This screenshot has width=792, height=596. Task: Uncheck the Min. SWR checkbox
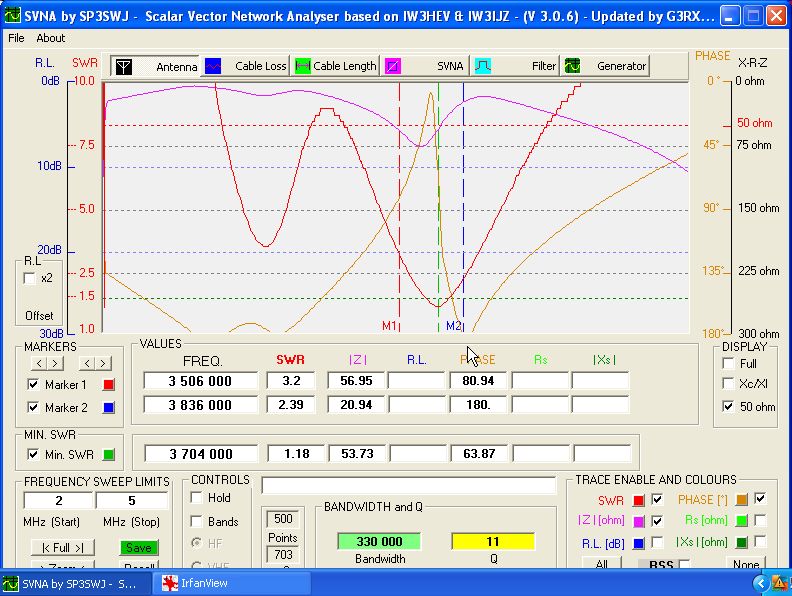[34, 454]
